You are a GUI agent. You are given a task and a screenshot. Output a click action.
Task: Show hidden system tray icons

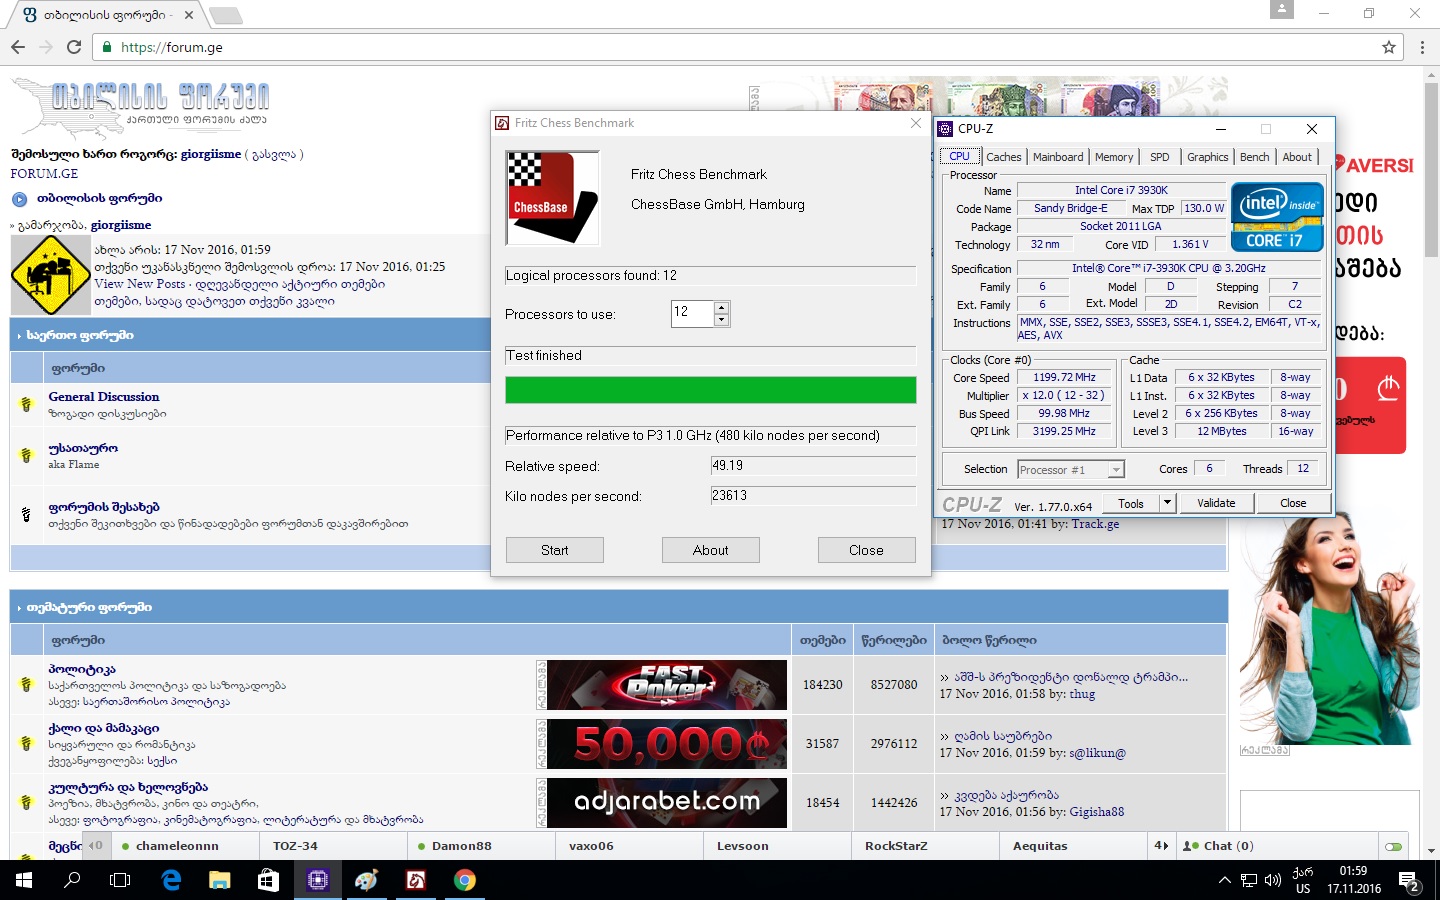click(1224, 880)
